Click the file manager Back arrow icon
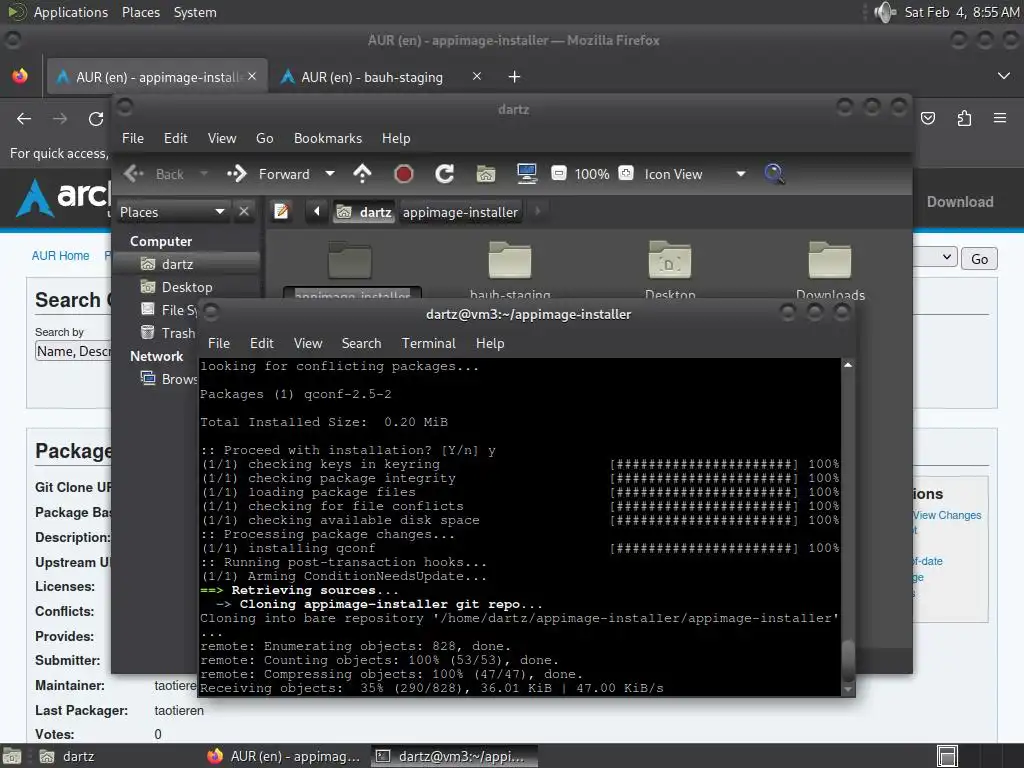Viewport: 1024px width, 768px height. [134, 174]
